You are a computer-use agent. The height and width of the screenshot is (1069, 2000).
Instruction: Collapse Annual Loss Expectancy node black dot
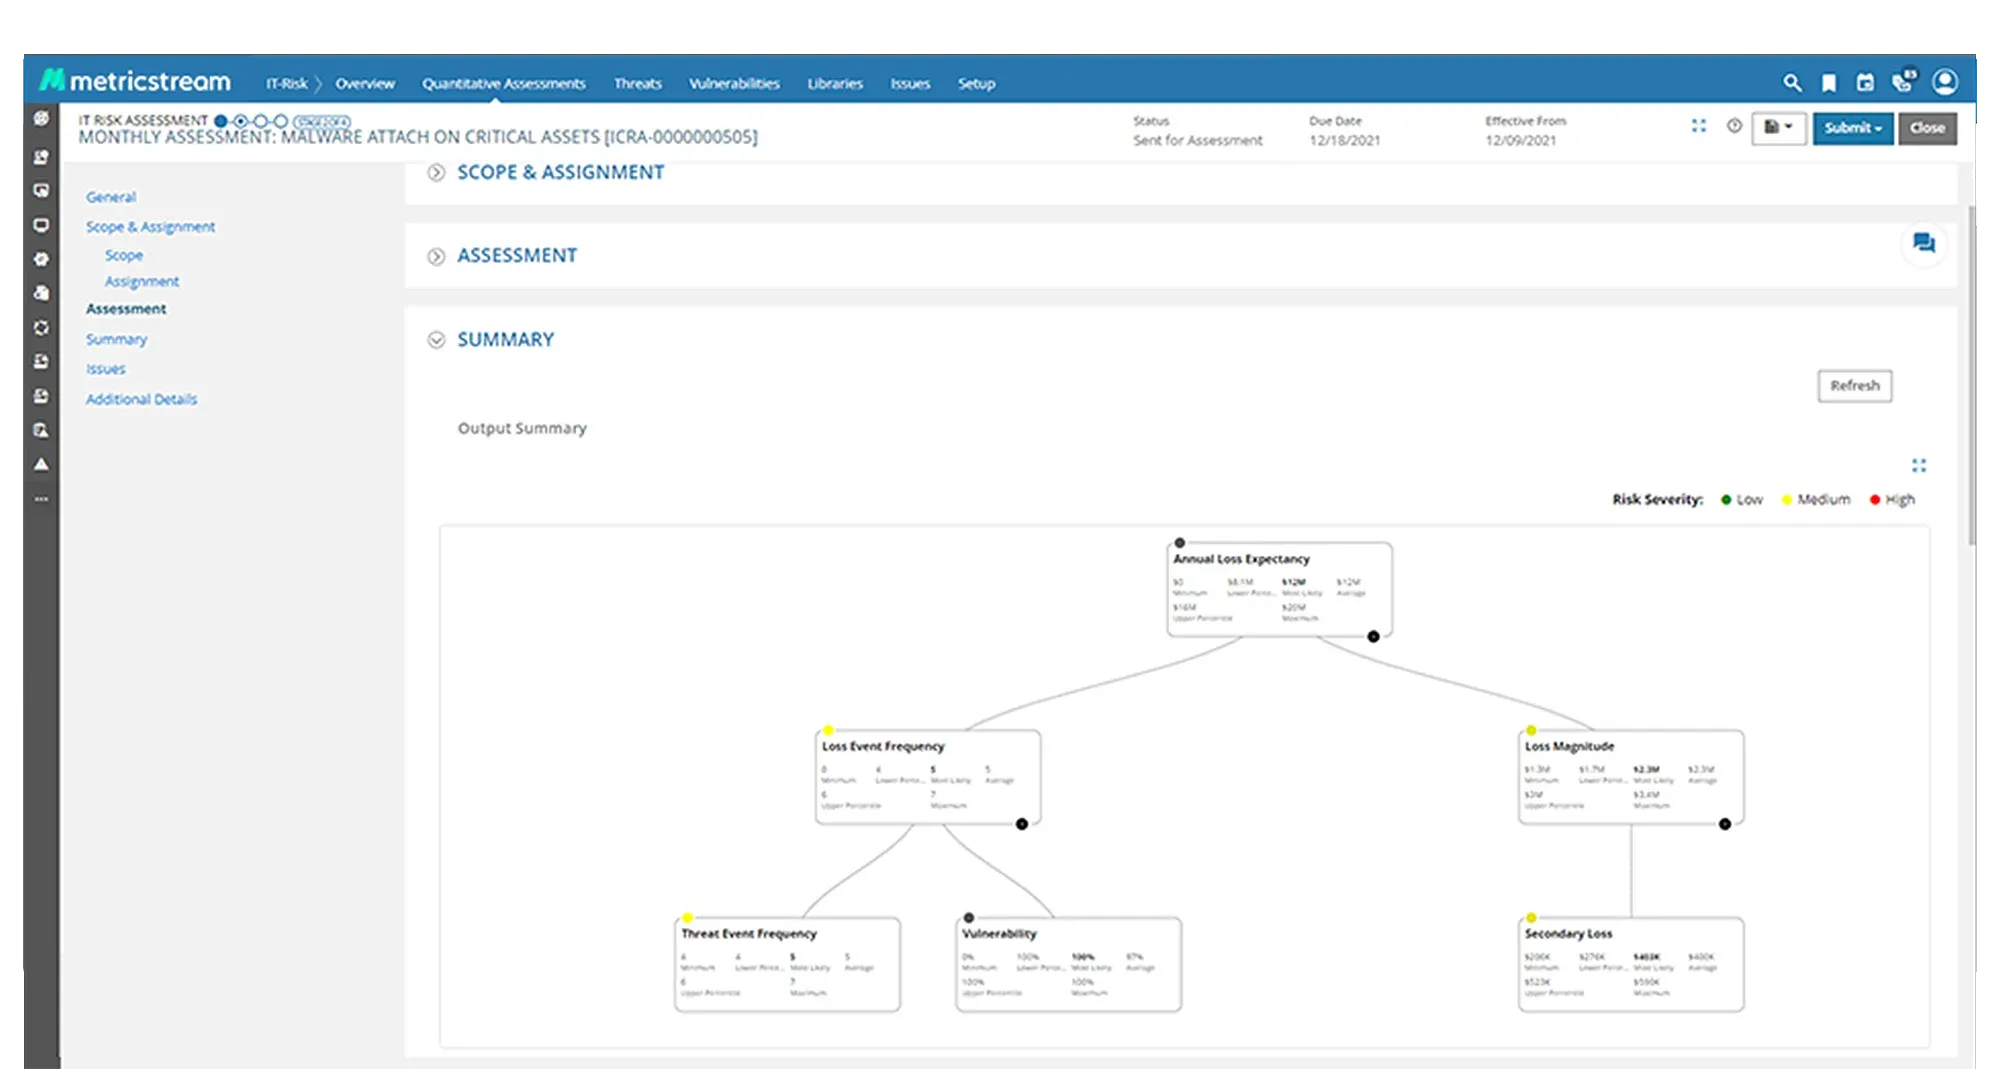[1374, 636]
